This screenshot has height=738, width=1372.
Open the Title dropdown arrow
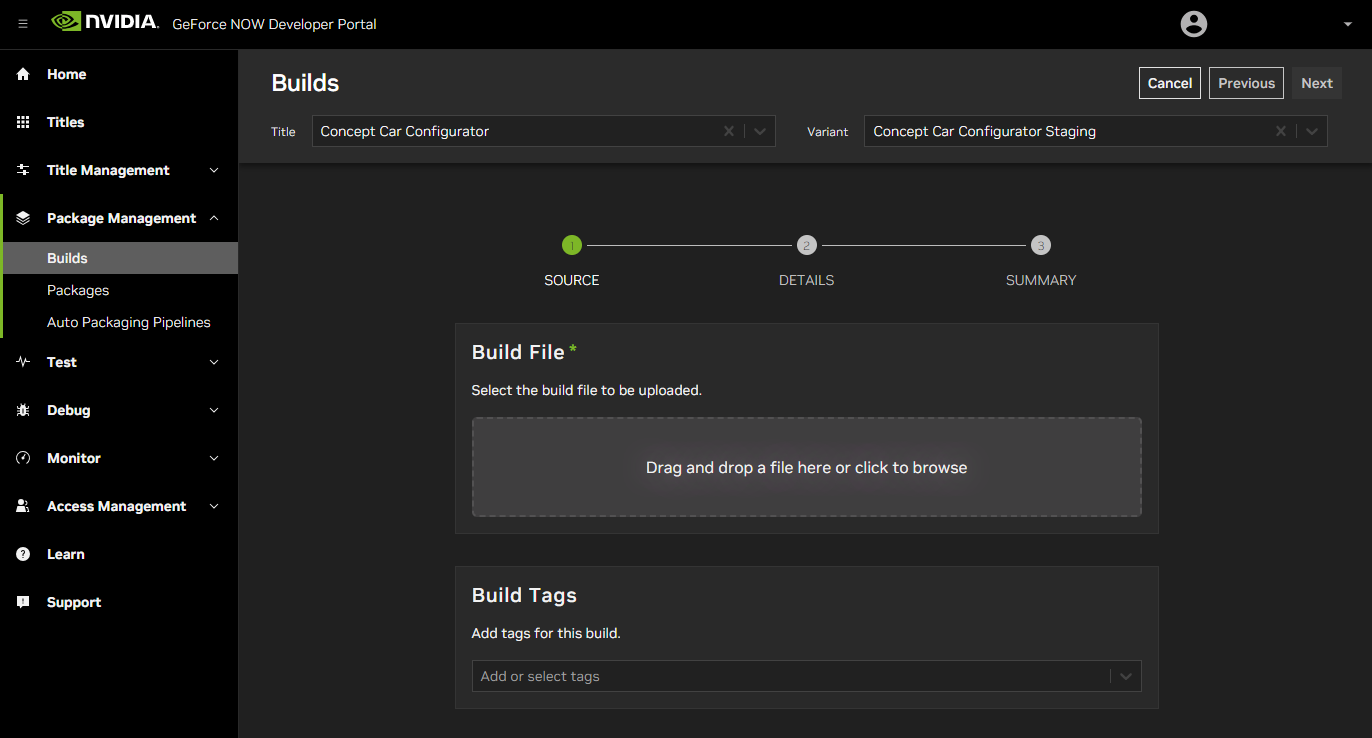(760, 131)
